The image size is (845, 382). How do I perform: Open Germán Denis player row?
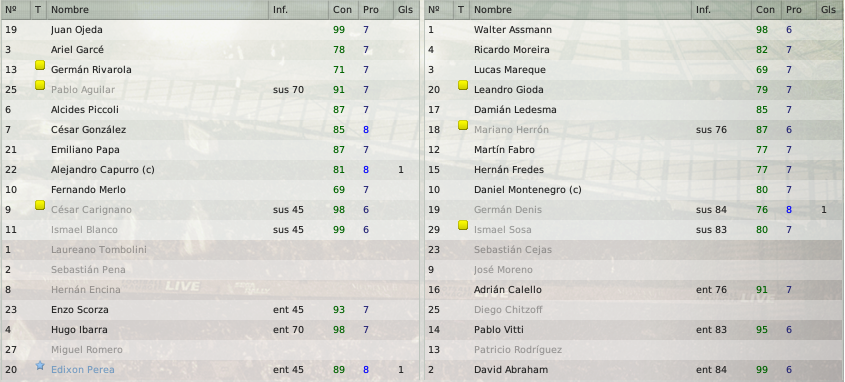coord(634,210)
